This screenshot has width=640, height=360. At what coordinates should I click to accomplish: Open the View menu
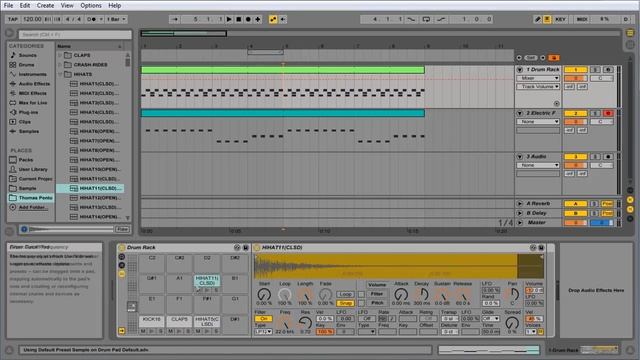(x=67, y=5)
